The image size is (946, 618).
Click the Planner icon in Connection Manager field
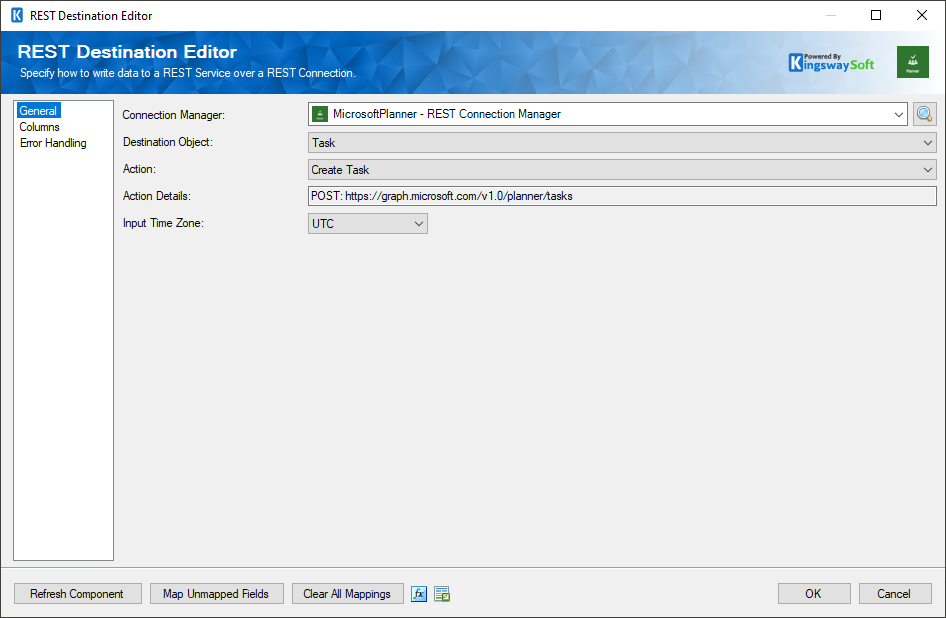pos(320,114)
